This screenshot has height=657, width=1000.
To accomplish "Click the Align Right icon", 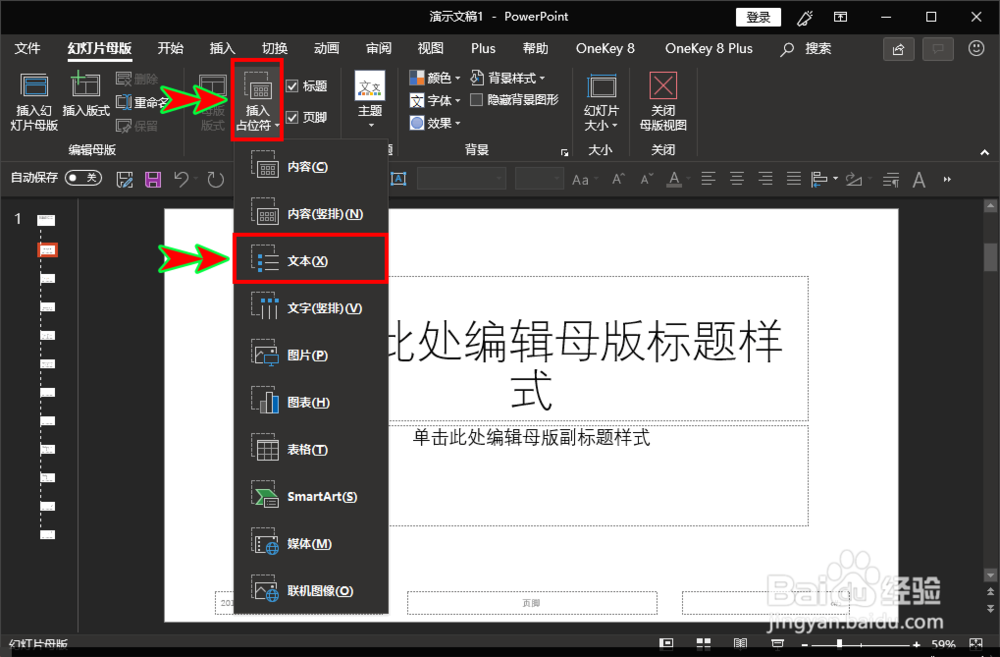I will point(765,179).
